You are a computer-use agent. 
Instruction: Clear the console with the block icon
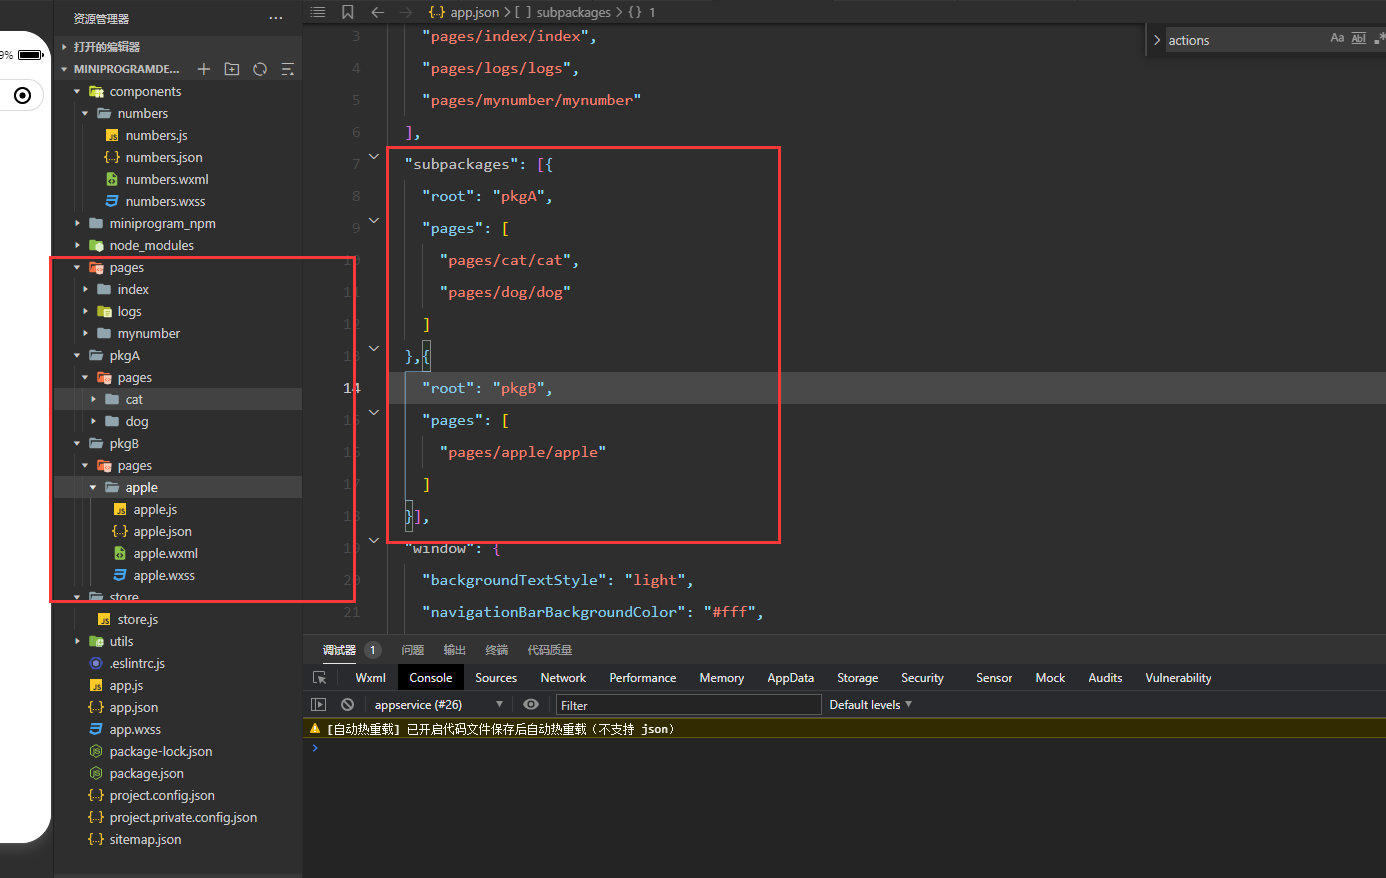pos(347,704)
